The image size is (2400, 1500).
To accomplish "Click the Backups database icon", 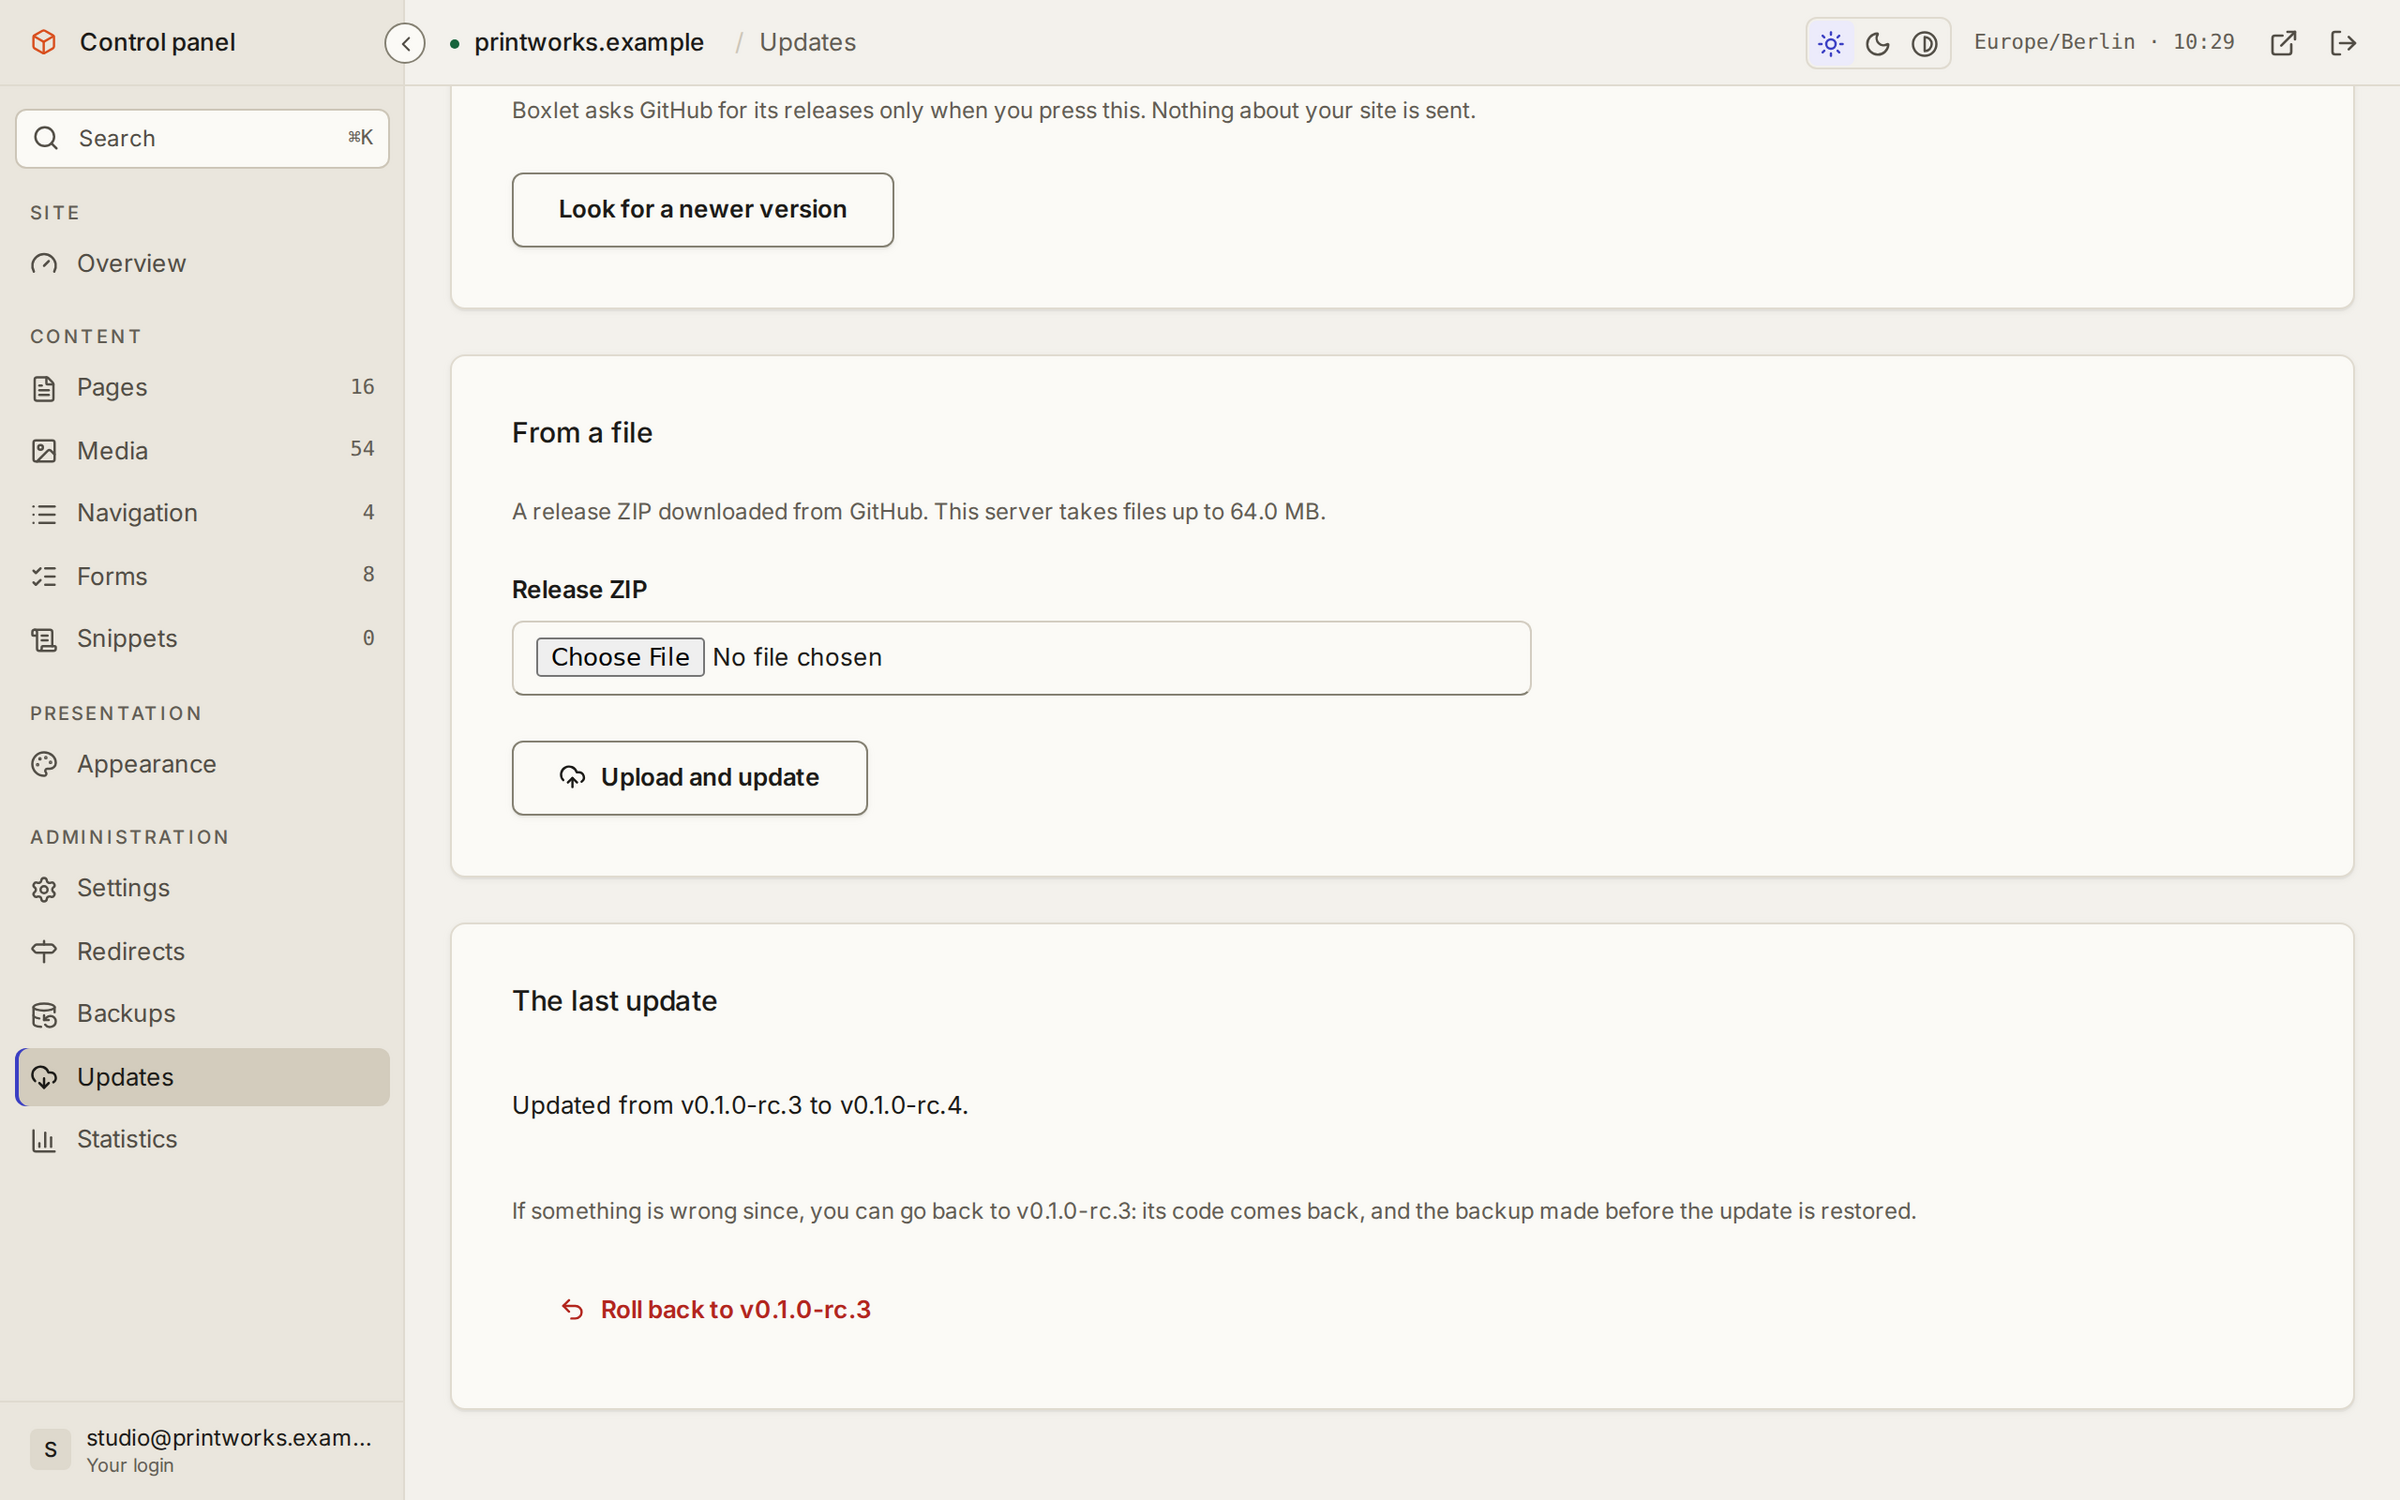I will tap(44, 1014).
